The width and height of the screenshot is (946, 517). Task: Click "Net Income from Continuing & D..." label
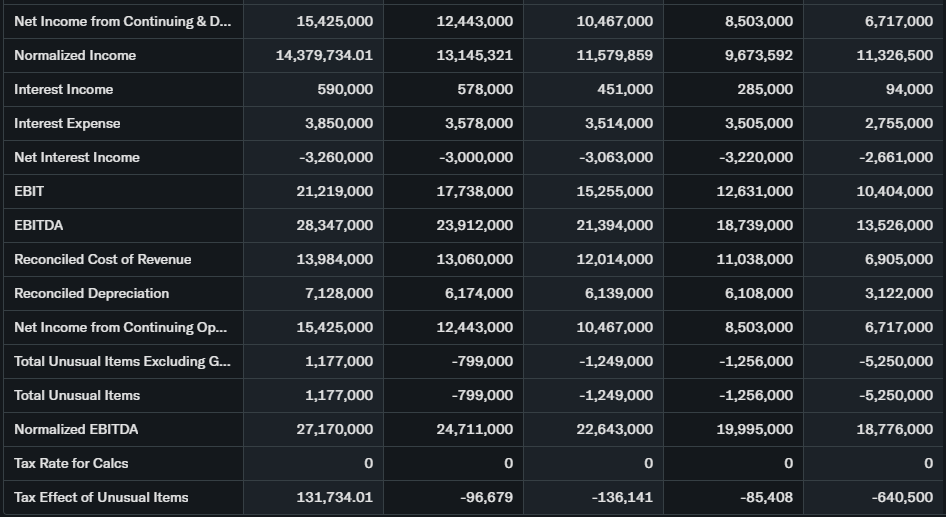pyautogui.click(x=121, y=21)
